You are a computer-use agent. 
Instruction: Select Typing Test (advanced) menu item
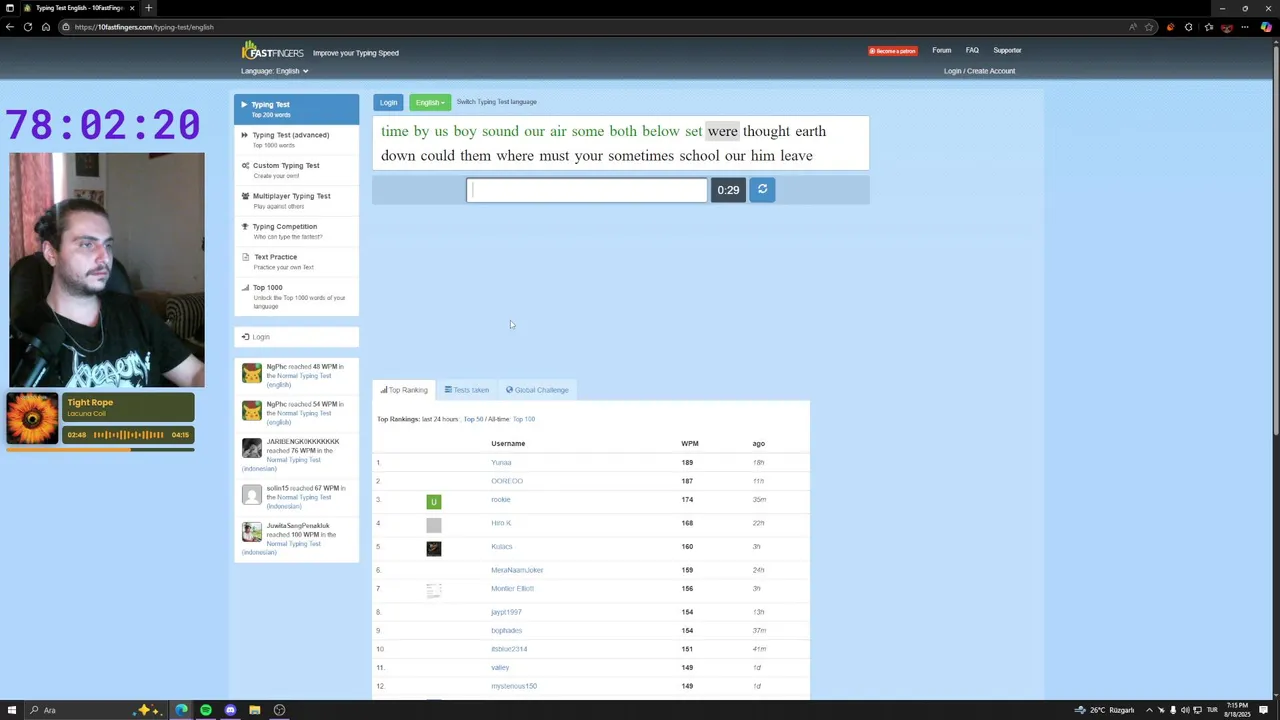[296, 139]
